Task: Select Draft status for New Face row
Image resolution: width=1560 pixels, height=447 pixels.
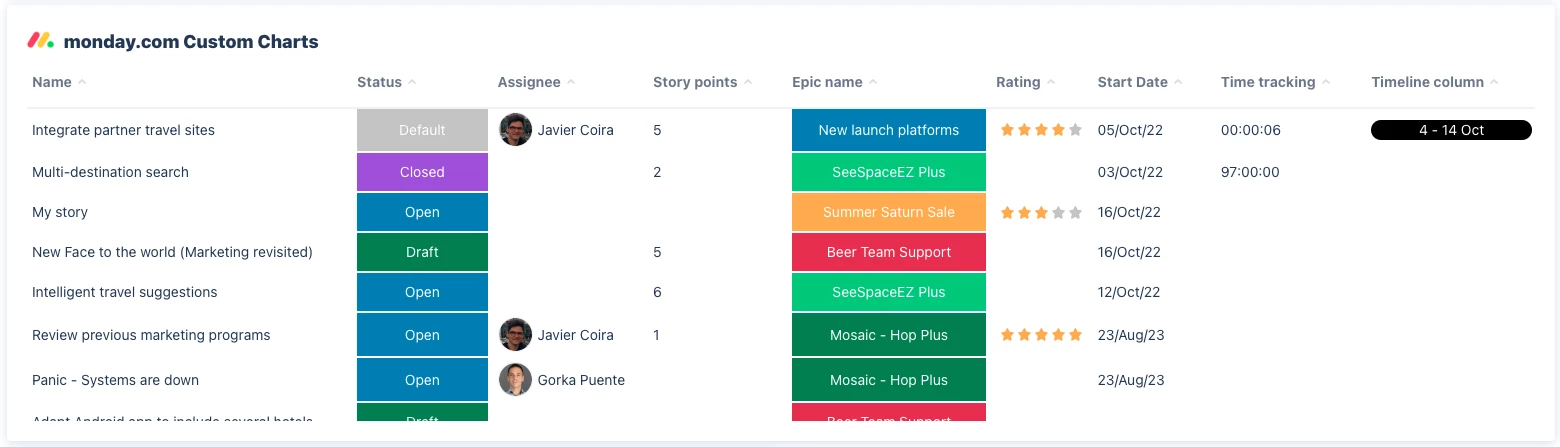Action: (x=422, y=252)
